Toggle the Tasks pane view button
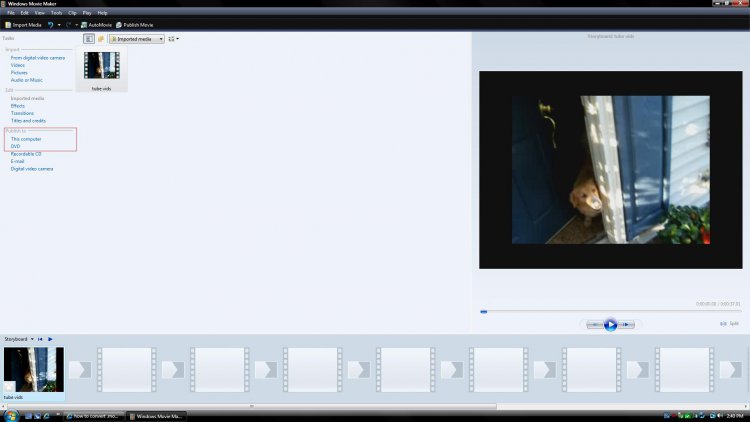Image resolution: width=750 pixels, height=422 pixels. (x=88, y=39)
